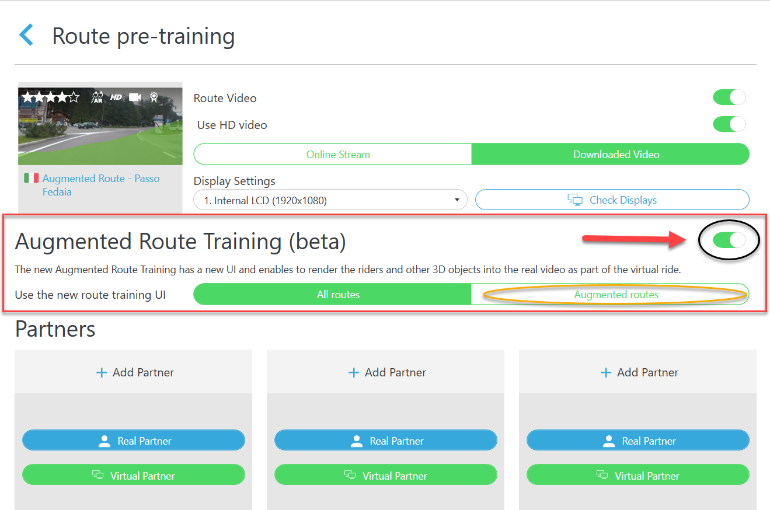Open the Display Settings dropdown
Image resolution: width=770 pixels, height=510 pixels.
[330, 200]
